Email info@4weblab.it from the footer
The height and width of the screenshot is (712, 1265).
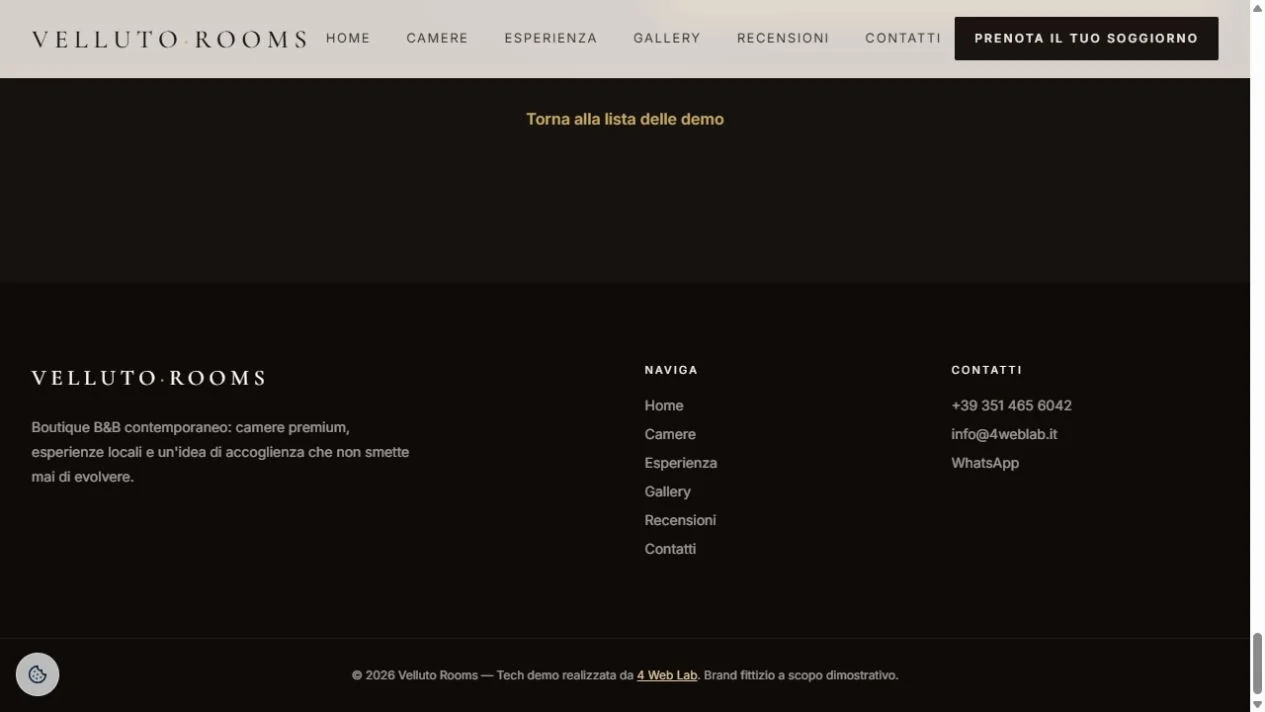tap(1004, 434)
